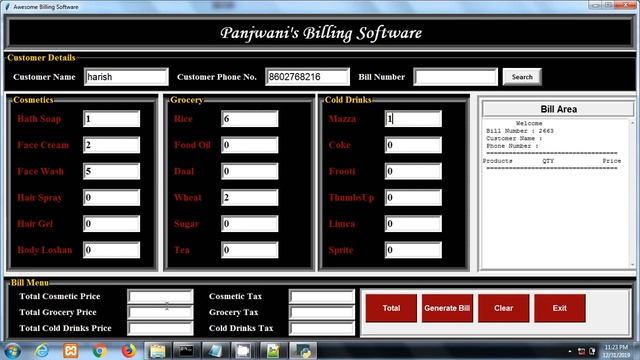The height and width of the screenshot is (360, 640).
Task: Open the XAMPP taskbar icon
Action: 71,351
